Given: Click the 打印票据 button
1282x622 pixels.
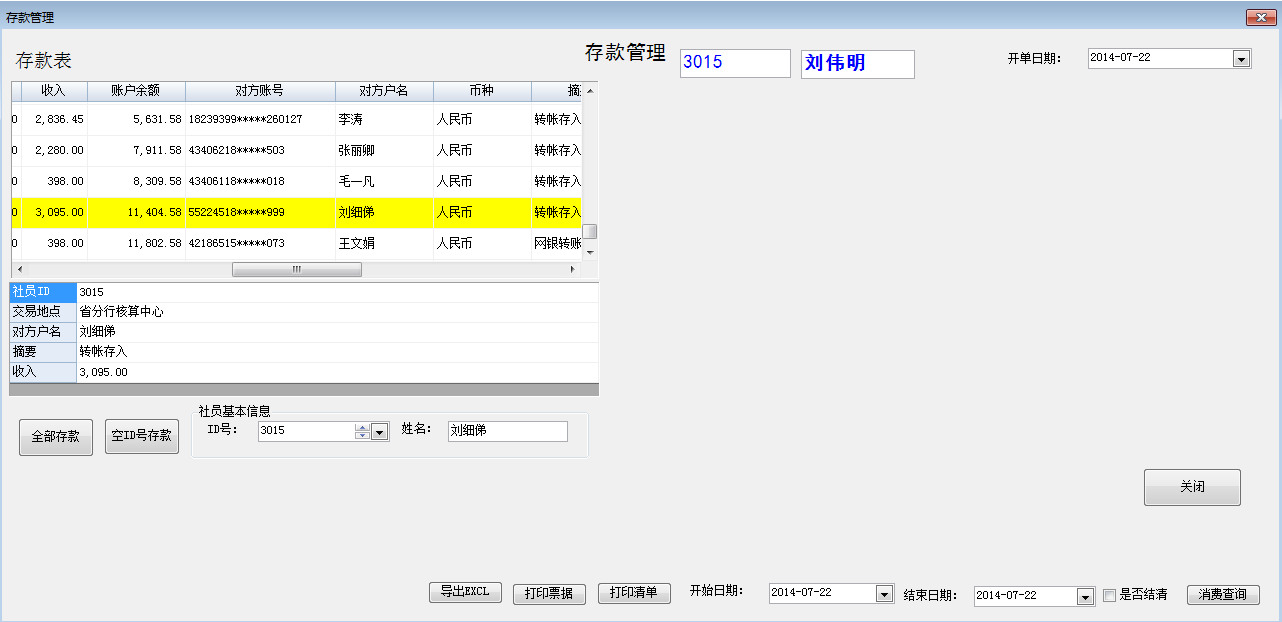Looking at the screenshot, I should click(549, 593).
